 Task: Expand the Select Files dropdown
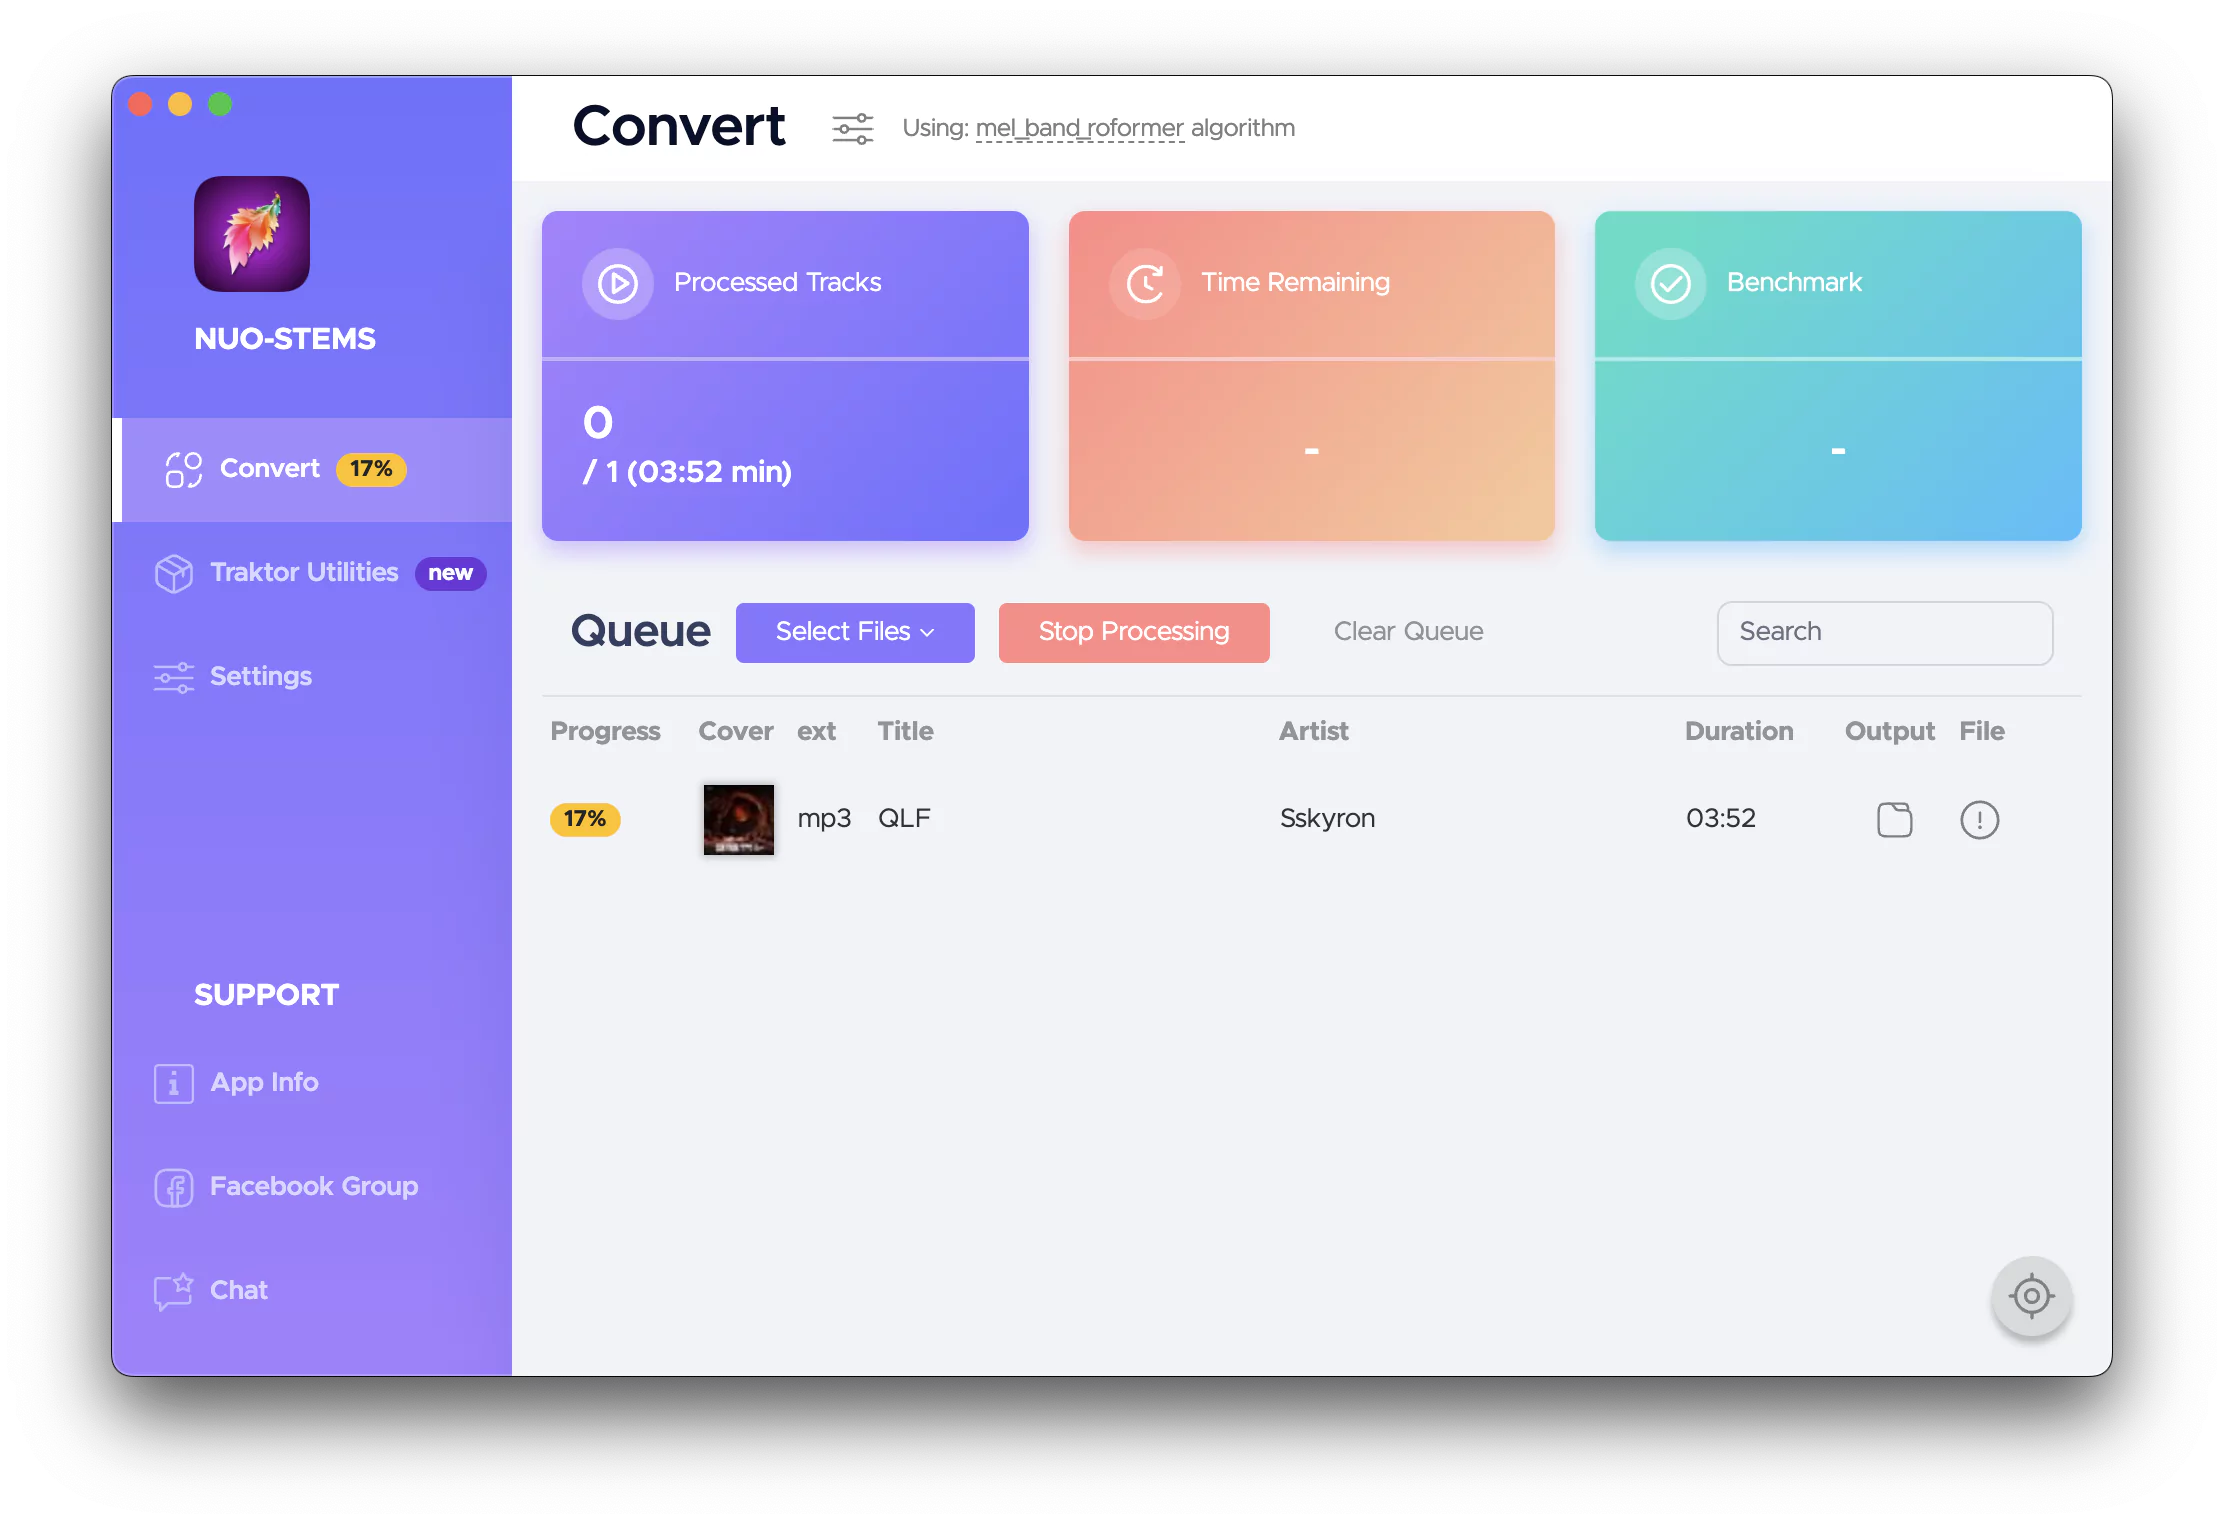pos(855,632)
